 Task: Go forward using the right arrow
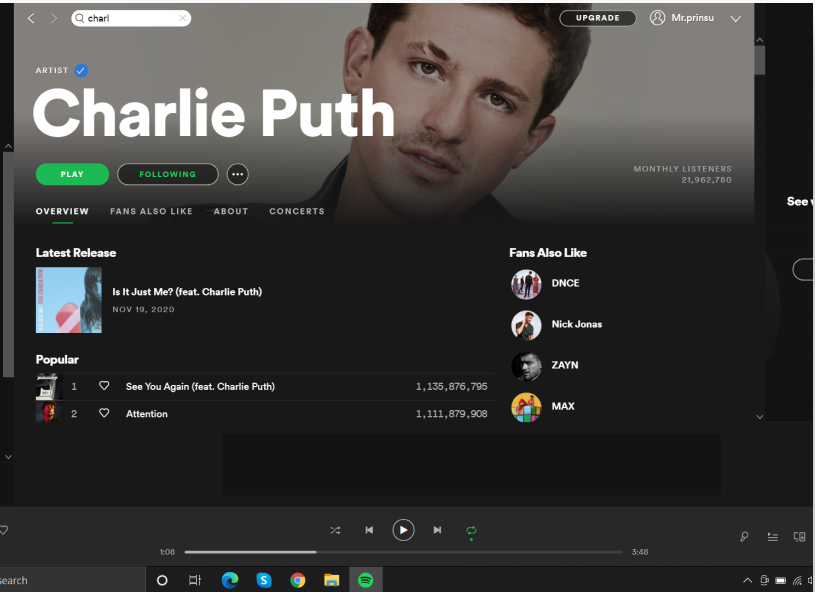click(54, 18)
